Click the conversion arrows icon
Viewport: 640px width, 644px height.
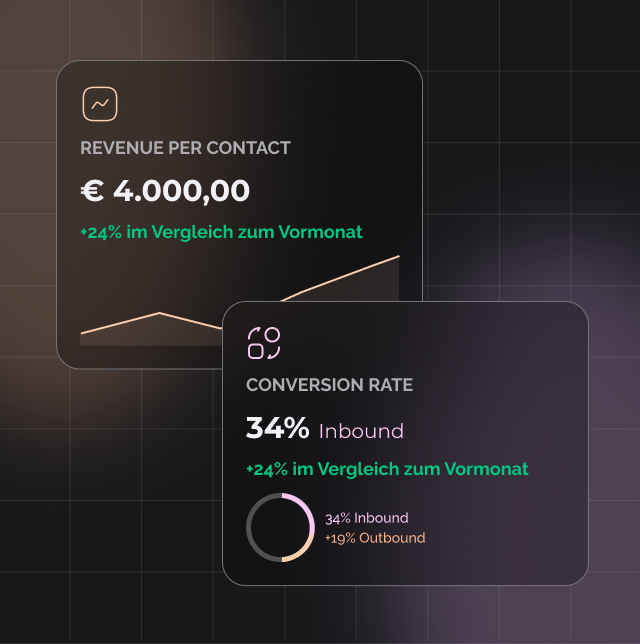264,342
